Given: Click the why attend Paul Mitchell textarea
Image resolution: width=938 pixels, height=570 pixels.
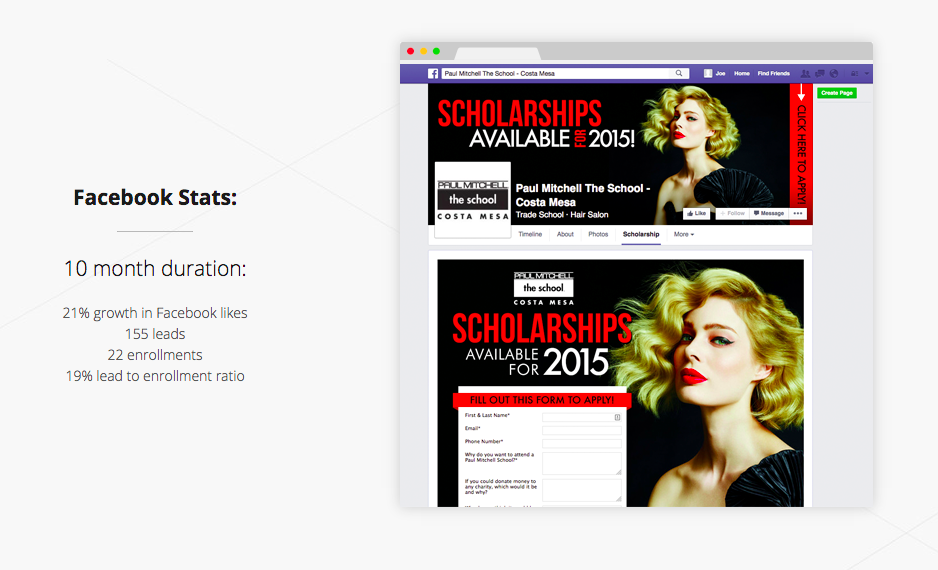Looking at the screenshot, I should [x=581, y=464].
